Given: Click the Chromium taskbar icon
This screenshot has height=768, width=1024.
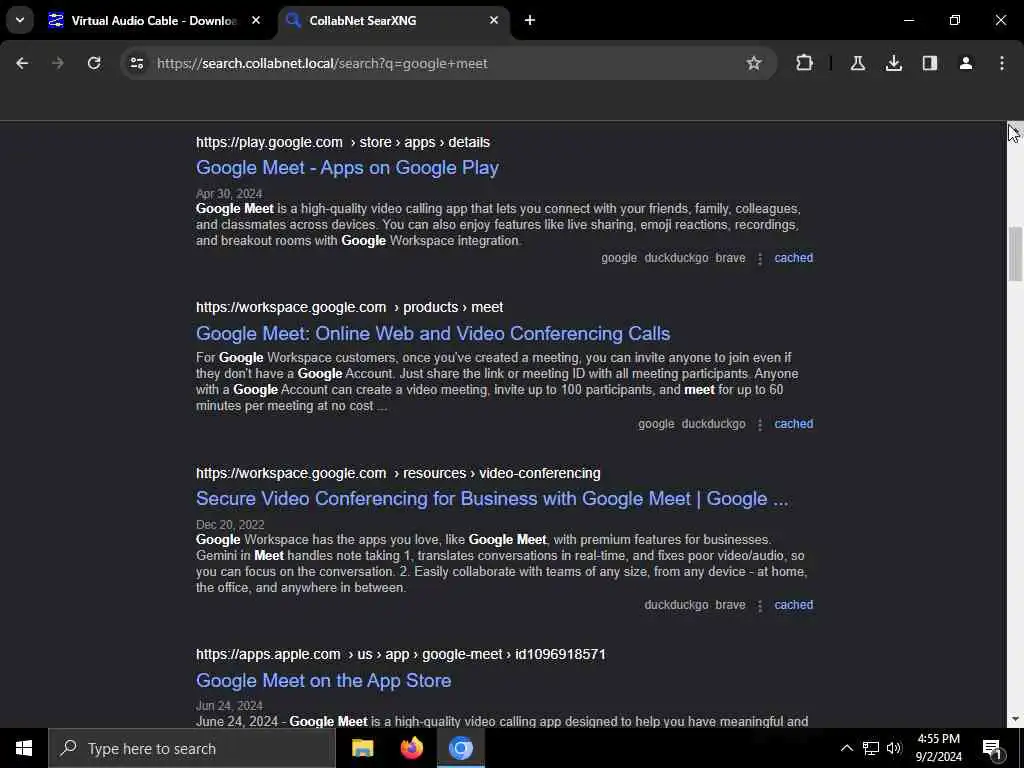Looking at the screenshot, I should coord(460,748).
